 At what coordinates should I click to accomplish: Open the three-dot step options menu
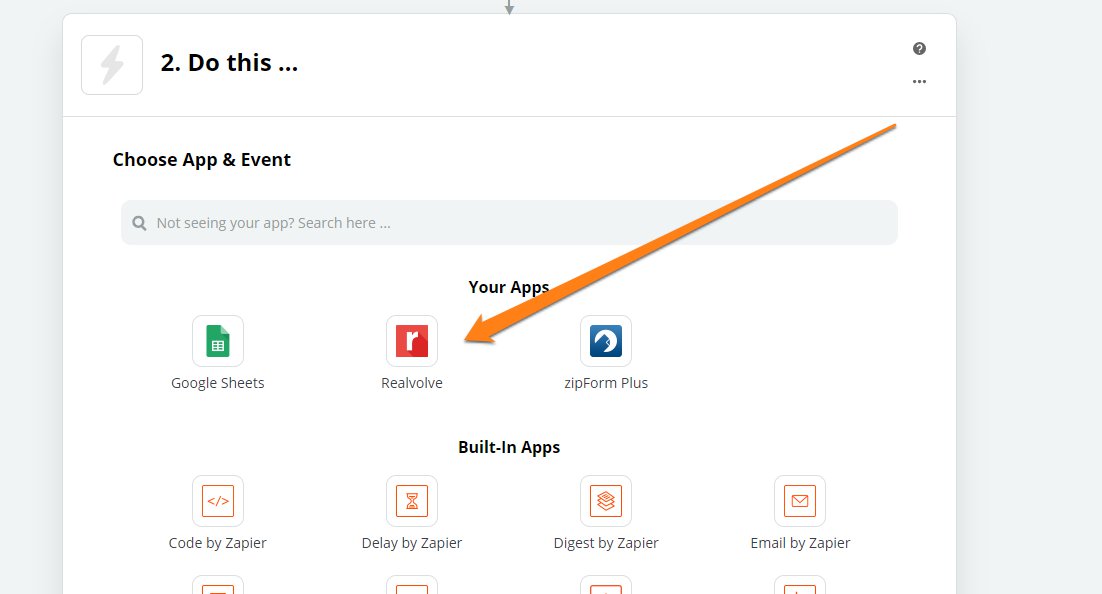[919, 82]
